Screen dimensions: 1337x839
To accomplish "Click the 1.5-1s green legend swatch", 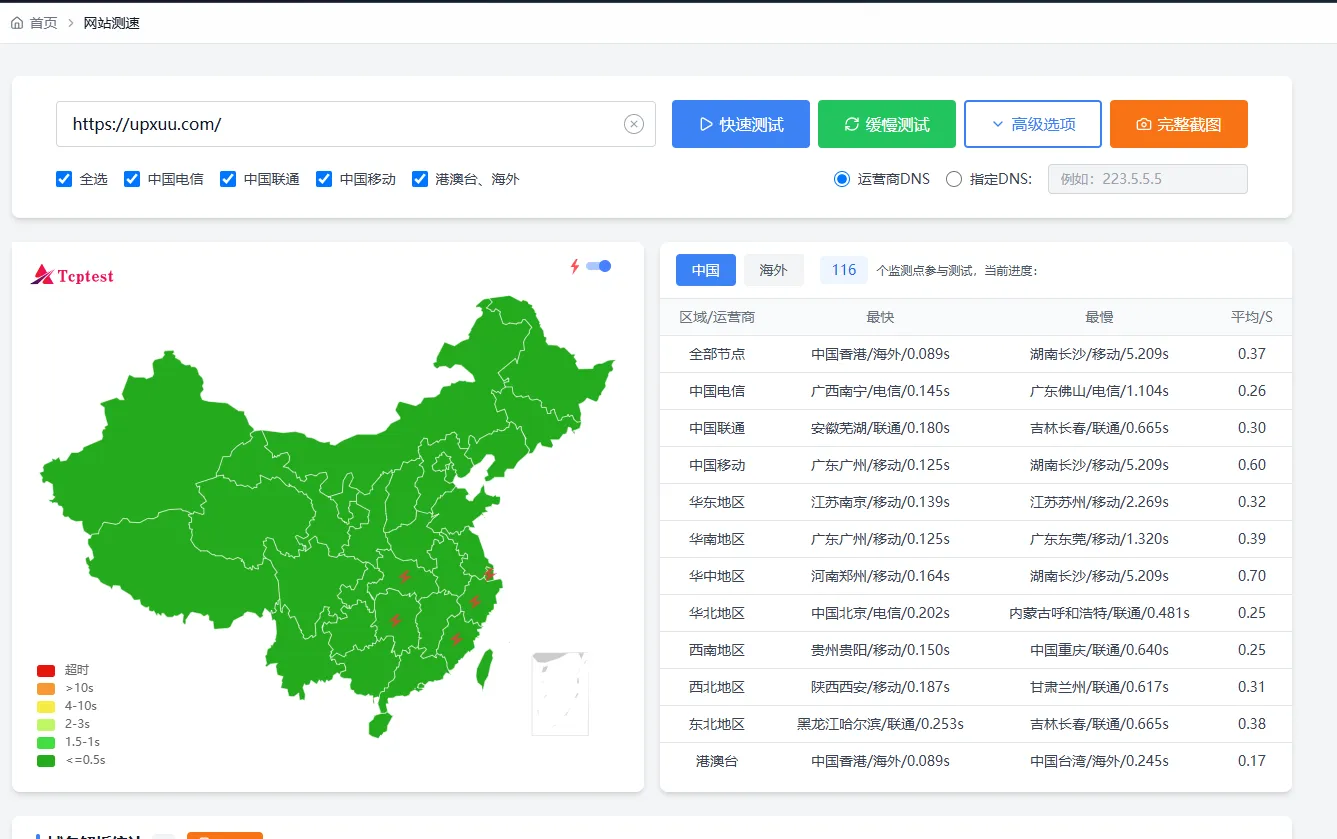I will pyautogui.click(x=46, y=742).
